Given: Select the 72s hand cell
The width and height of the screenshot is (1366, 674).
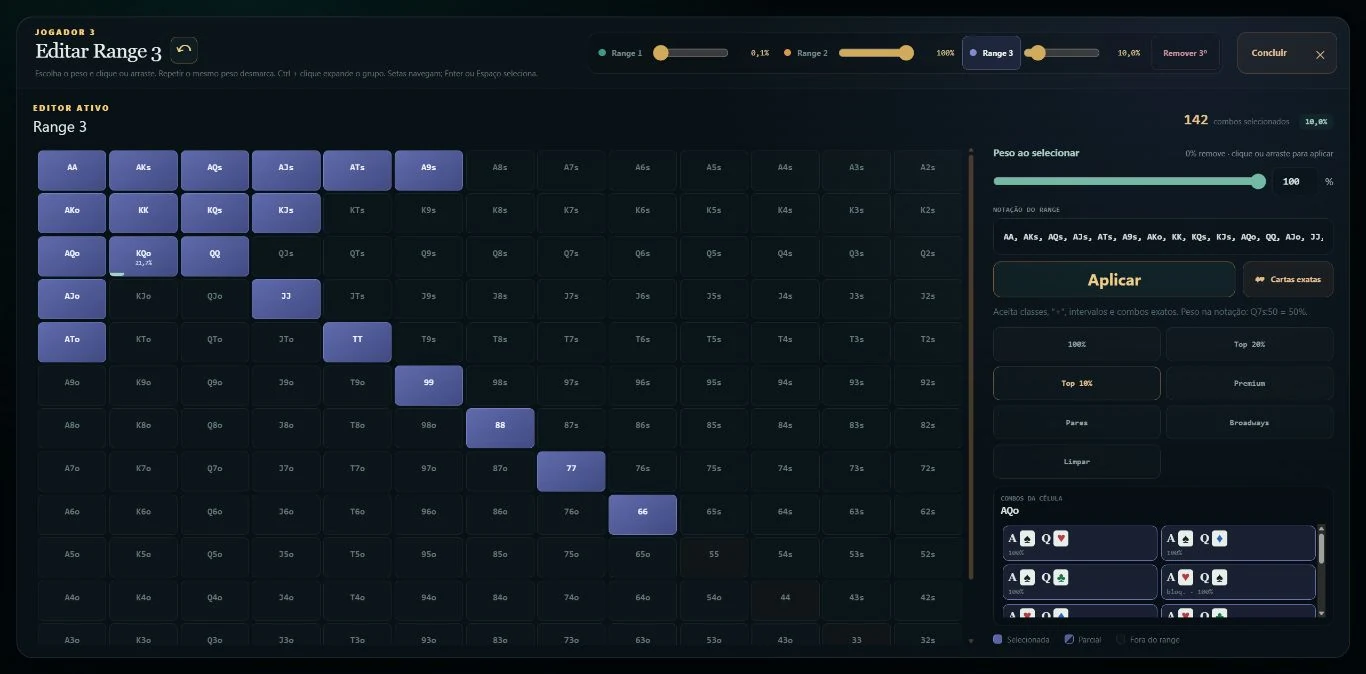Looking at the screenshot, I should point(928,471).
